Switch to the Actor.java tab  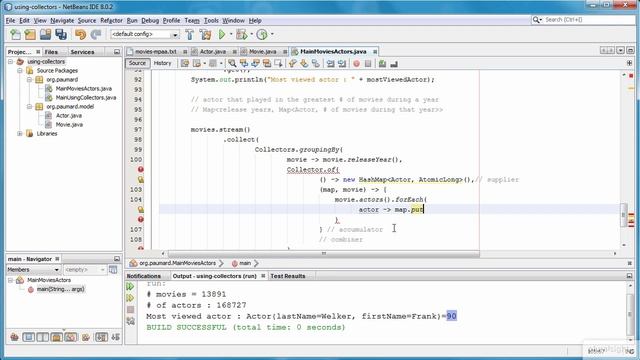(x=213, y=52)
